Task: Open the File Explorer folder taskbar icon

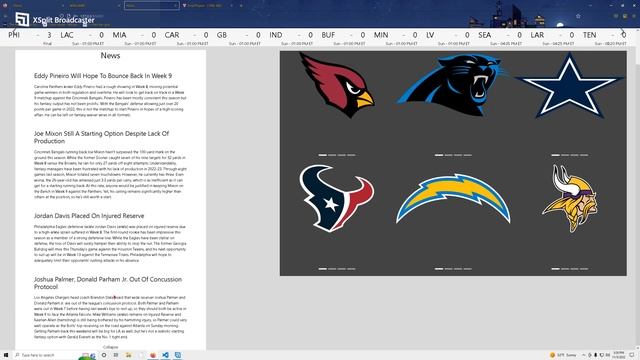Action: 128,355
